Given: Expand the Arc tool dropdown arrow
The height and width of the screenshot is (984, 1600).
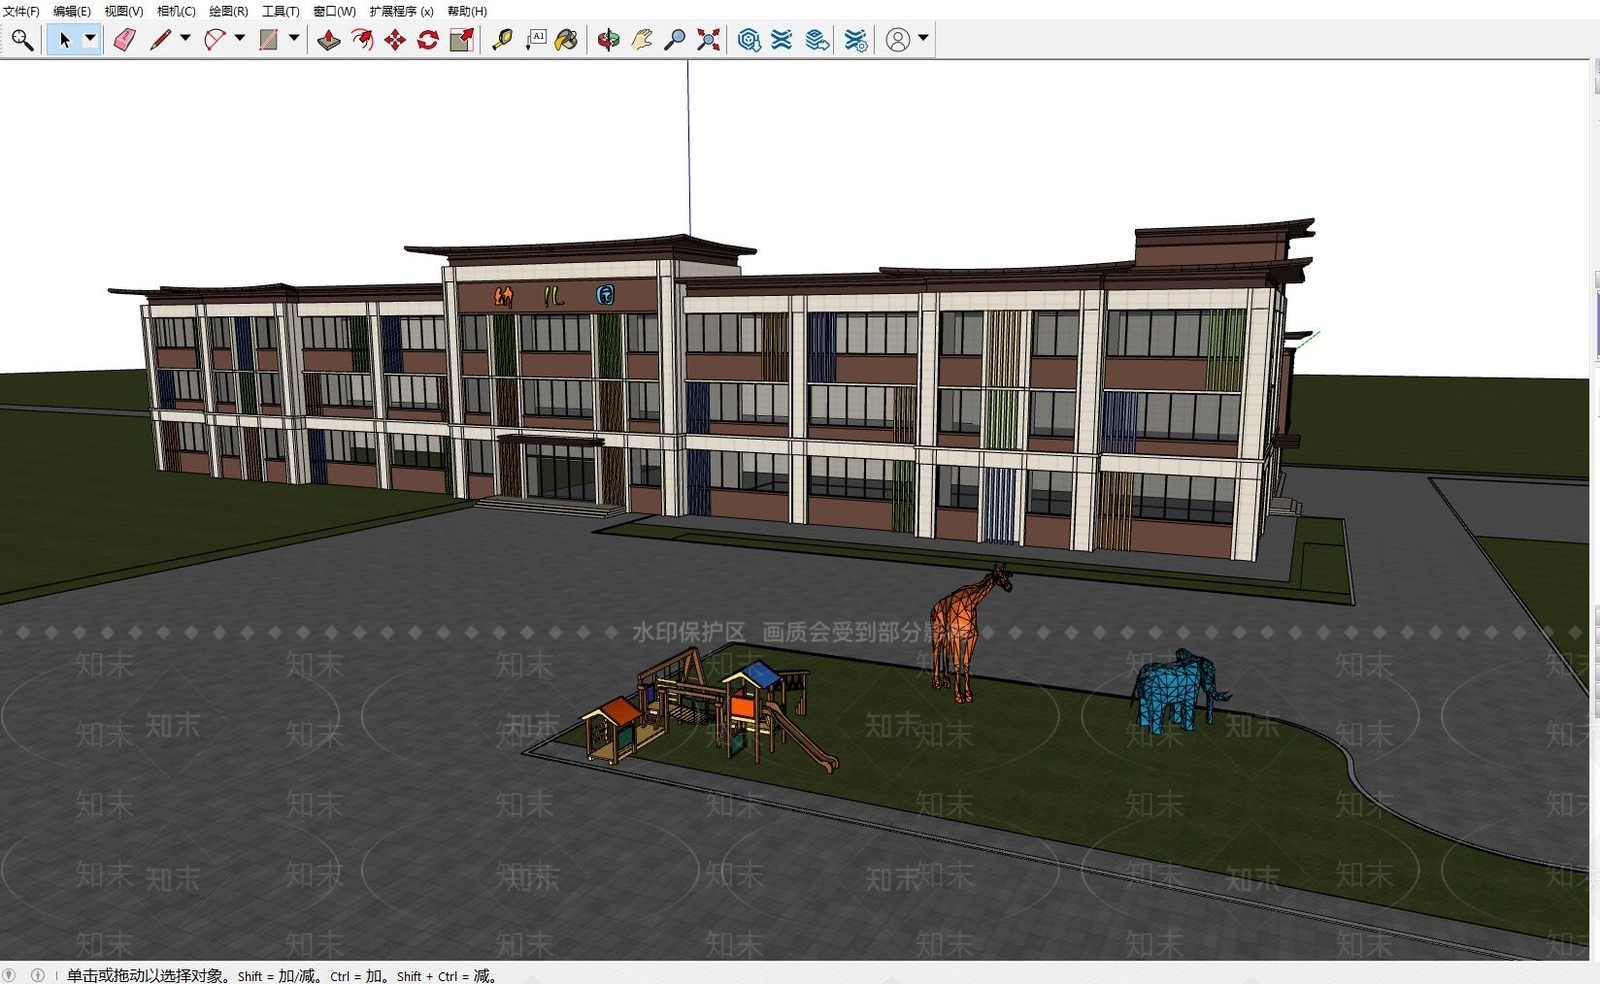Looking at the screenshot, I should point(239,39).
